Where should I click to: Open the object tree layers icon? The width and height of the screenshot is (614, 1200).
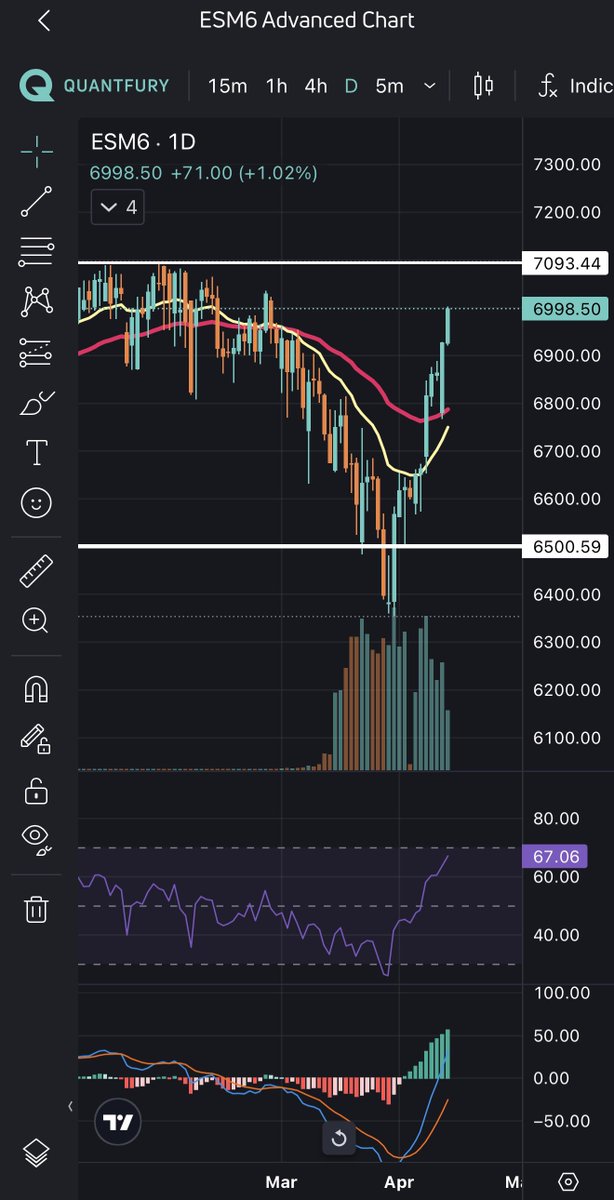[x=36, y=1152]
